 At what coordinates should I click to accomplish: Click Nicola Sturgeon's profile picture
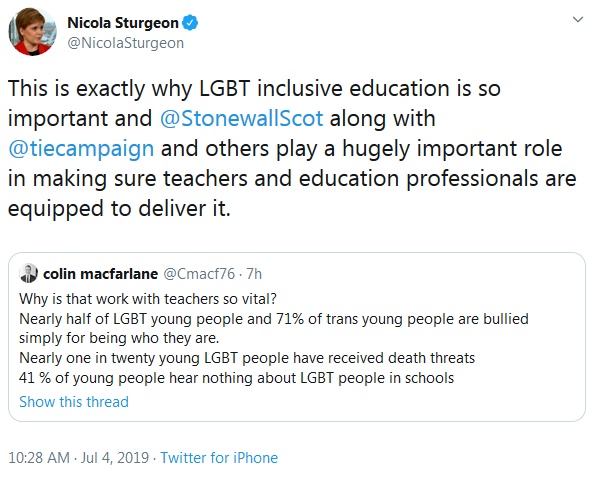32,32
